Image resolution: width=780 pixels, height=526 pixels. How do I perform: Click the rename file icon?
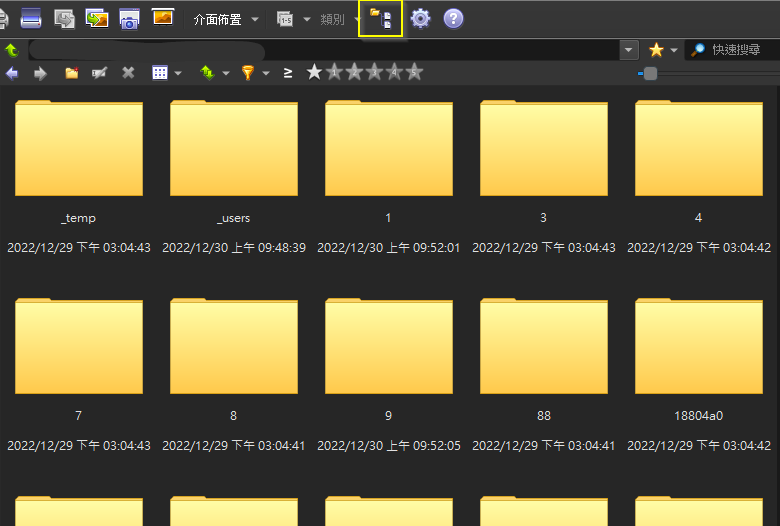(x=99, y=73)
